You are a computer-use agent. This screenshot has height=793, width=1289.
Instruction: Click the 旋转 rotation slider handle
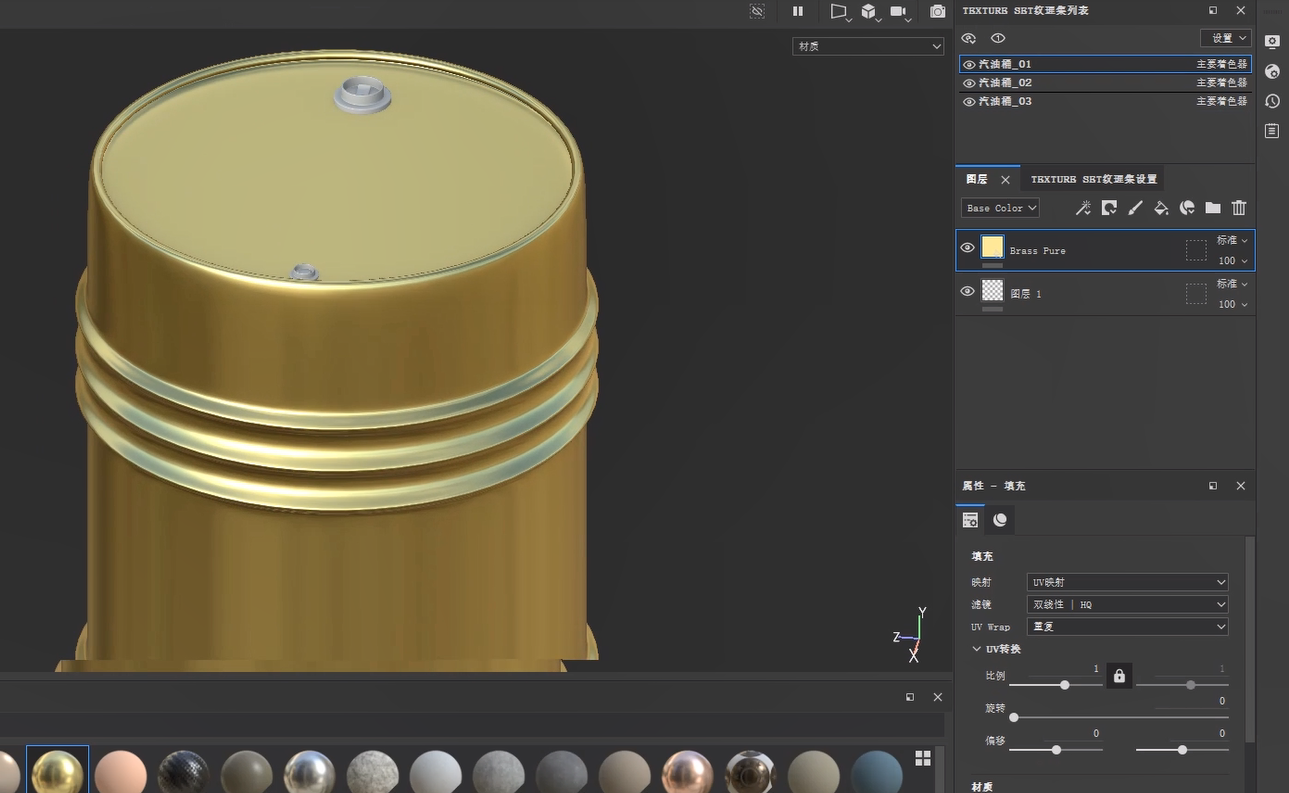click(1014, 717)
